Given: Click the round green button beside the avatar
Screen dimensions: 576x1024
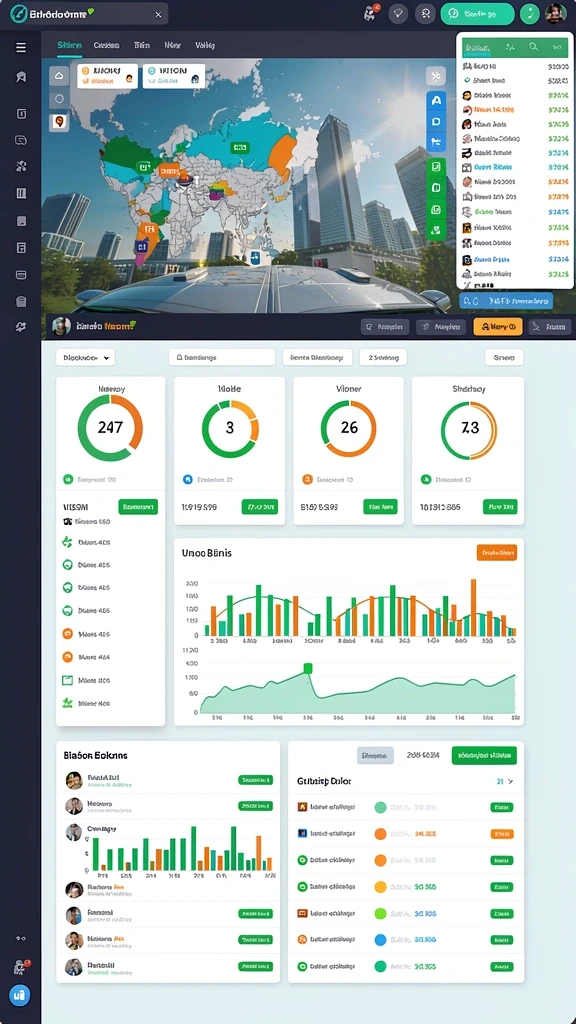Looking at the screenshot, I should (530, 14).
